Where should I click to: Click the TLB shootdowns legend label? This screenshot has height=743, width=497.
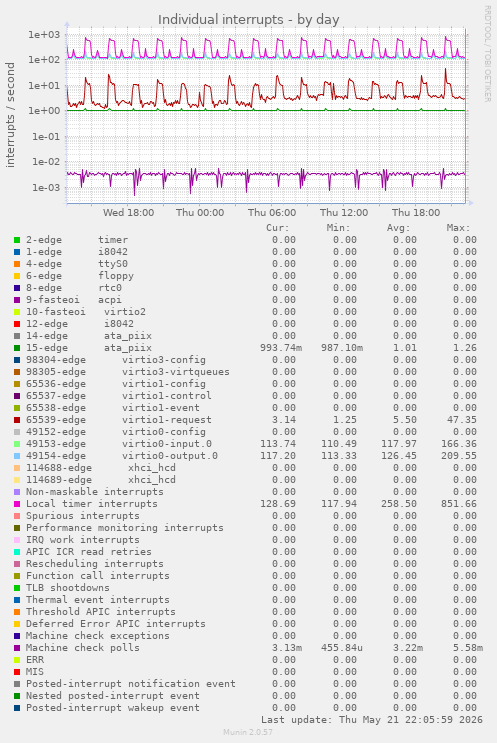tap(68, 588)
